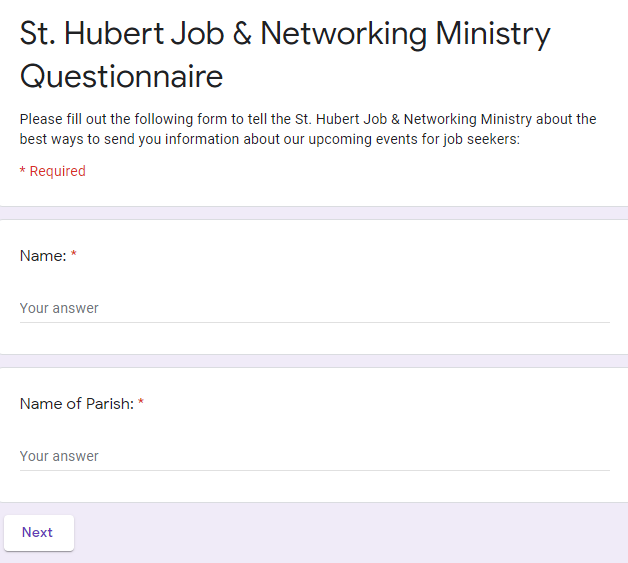This screenshot has height=563, width=628.
Task: Click the underline of the Name answer field
Action: click(x=314, y=322)
